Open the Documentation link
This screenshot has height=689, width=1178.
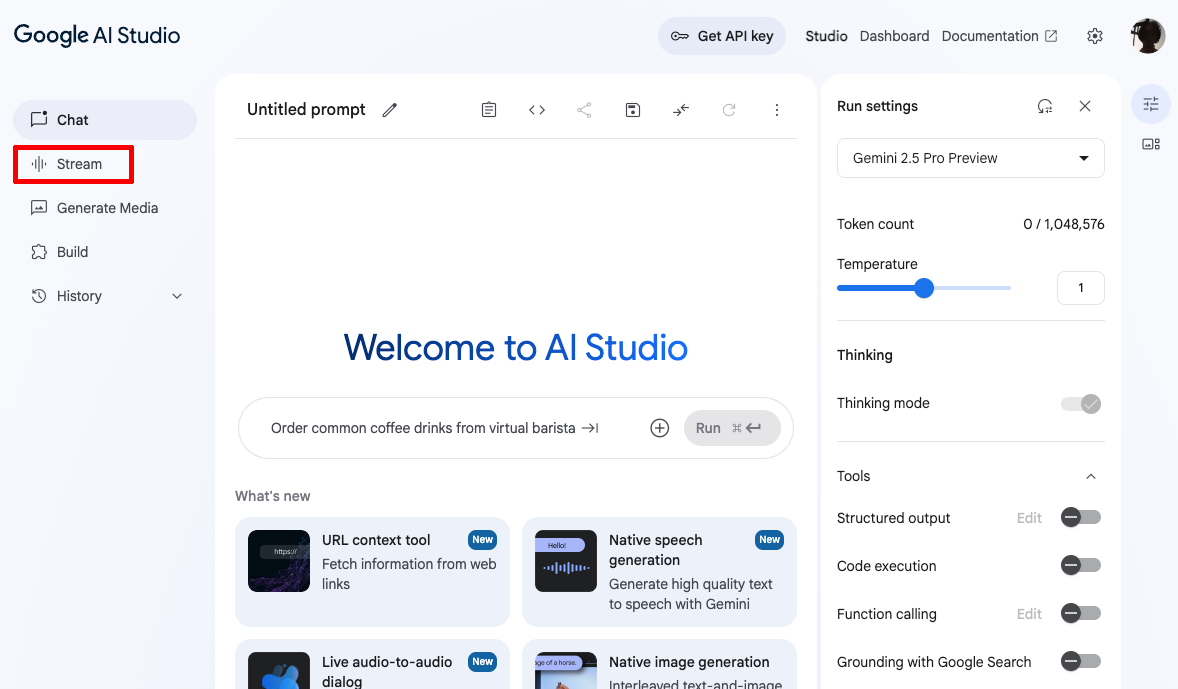(x=999, y=36)
